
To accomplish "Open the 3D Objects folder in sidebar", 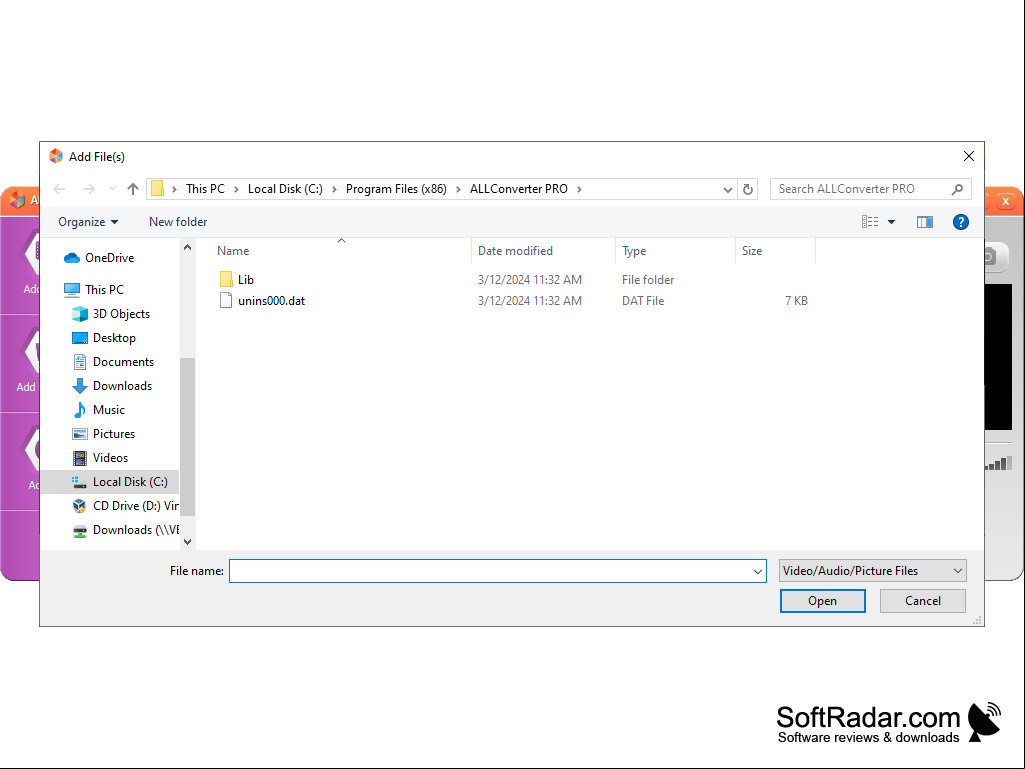I will tap(121, 314).
